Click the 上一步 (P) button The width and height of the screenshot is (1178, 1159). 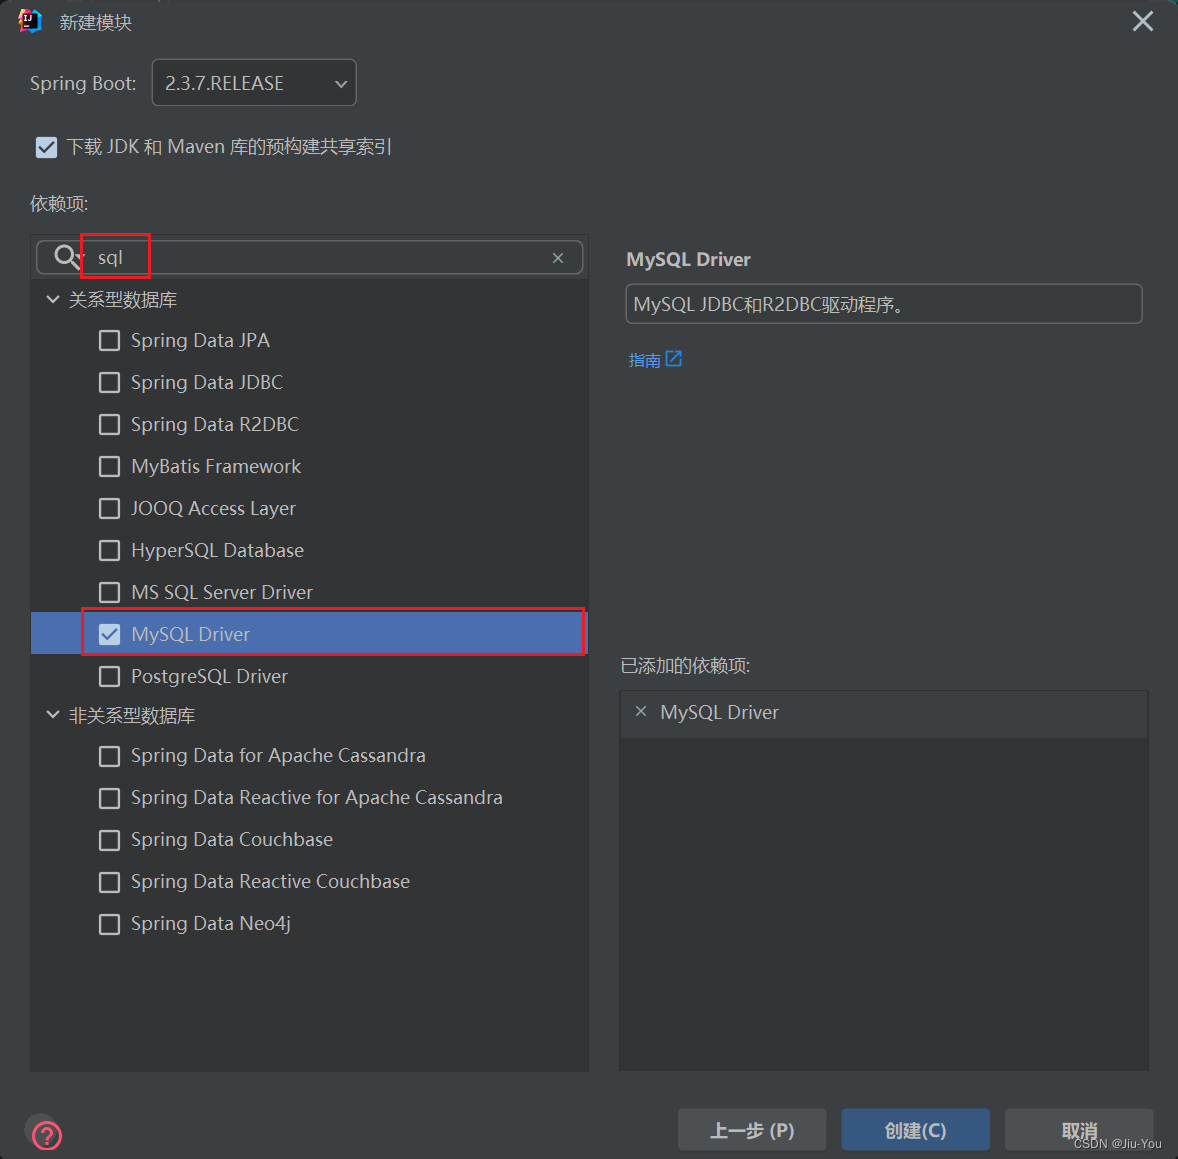tap(752, 1130)
